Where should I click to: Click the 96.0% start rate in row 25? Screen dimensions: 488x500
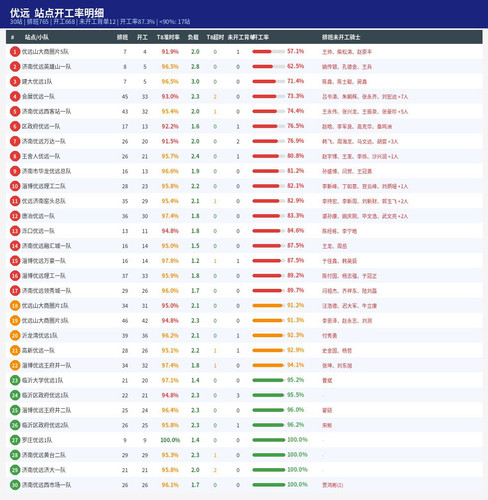coord(295,410)
